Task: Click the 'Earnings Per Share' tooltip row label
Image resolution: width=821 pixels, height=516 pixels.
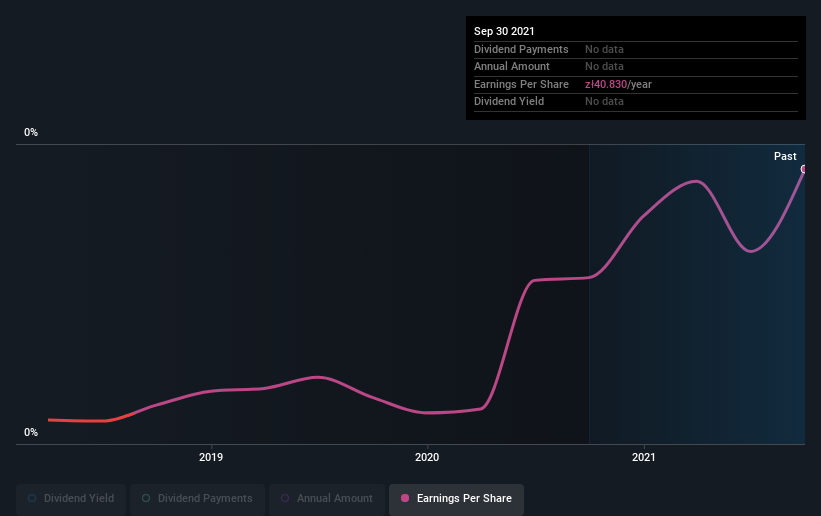Action: (x=521, y=84)
